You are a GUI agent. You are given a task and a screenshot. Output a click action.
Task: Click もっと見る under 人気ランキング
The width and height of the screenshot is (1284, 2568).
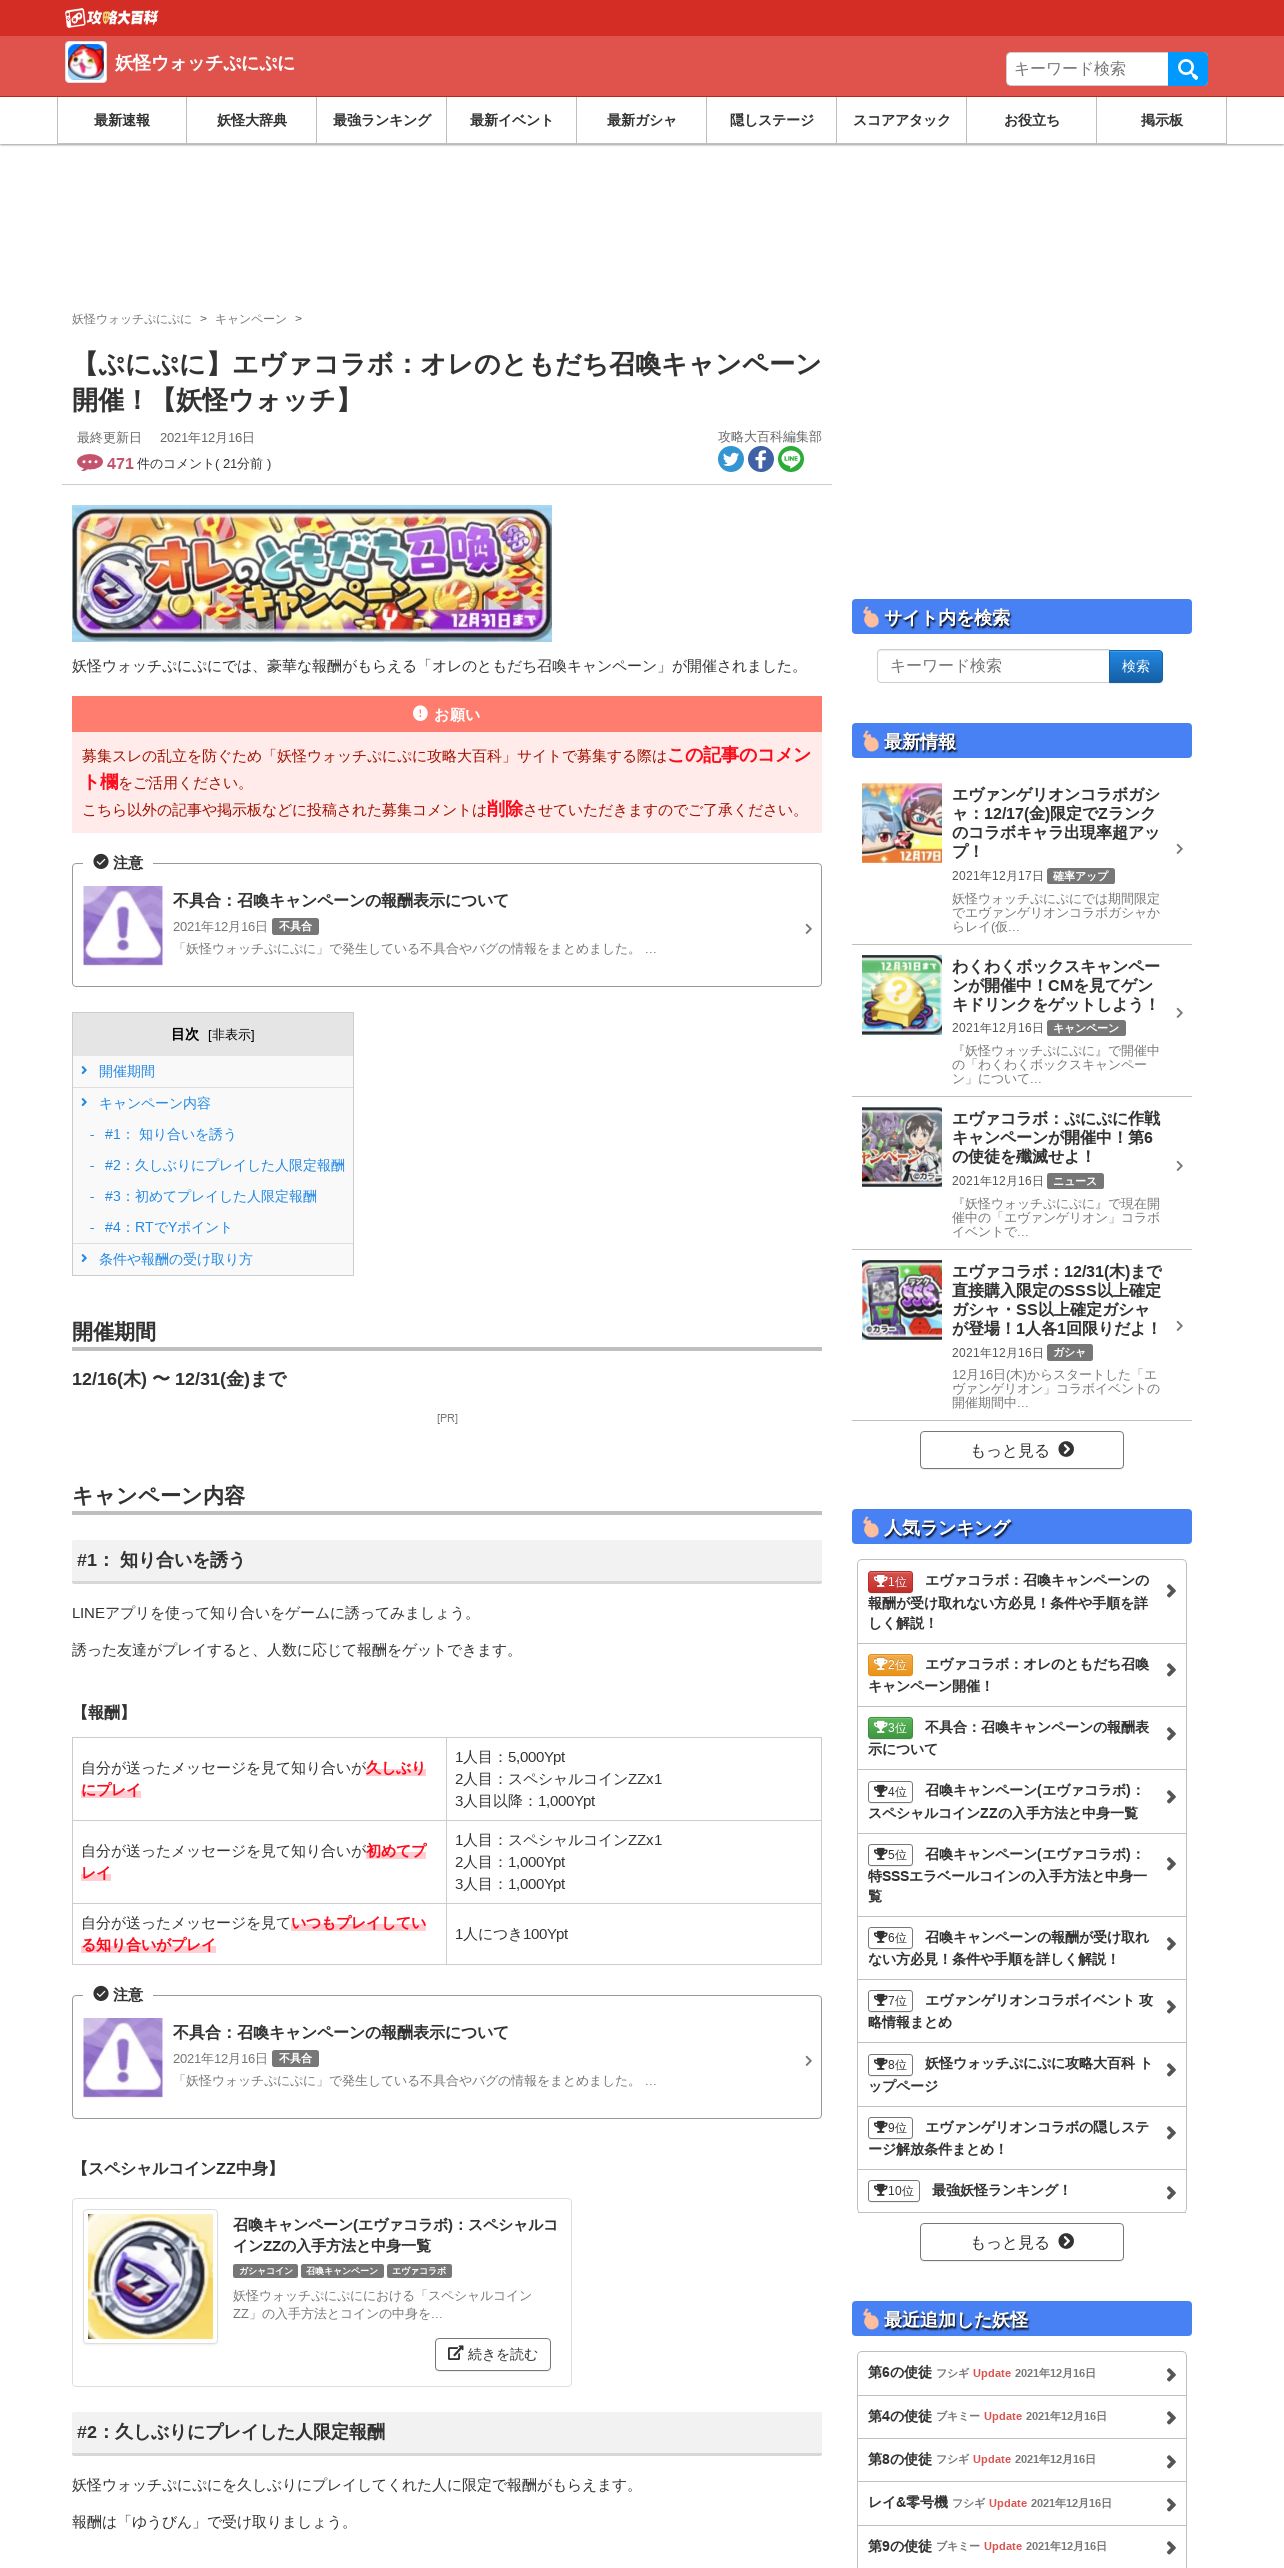1022,2242
